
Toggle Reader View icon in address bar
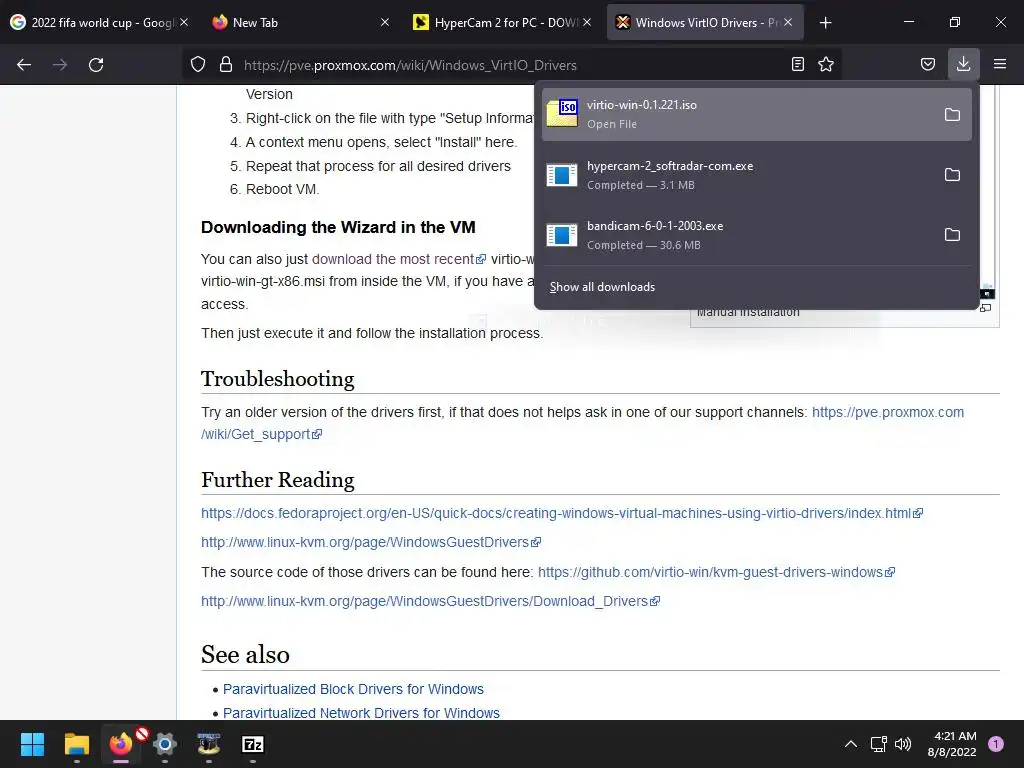point(797,65)
